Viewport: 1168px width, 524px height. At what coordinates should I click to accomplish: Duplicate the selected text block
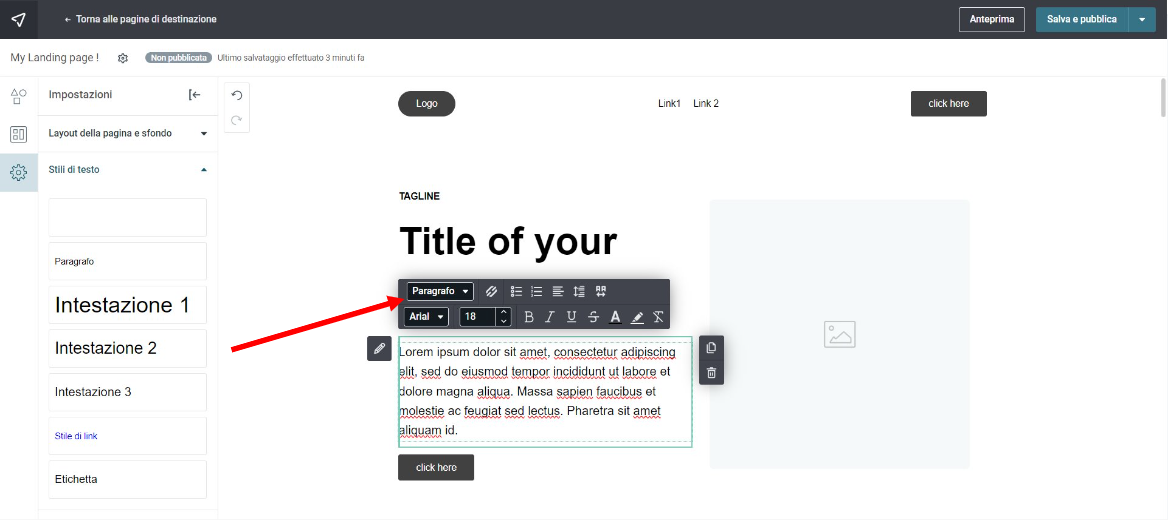pos(711,348)
